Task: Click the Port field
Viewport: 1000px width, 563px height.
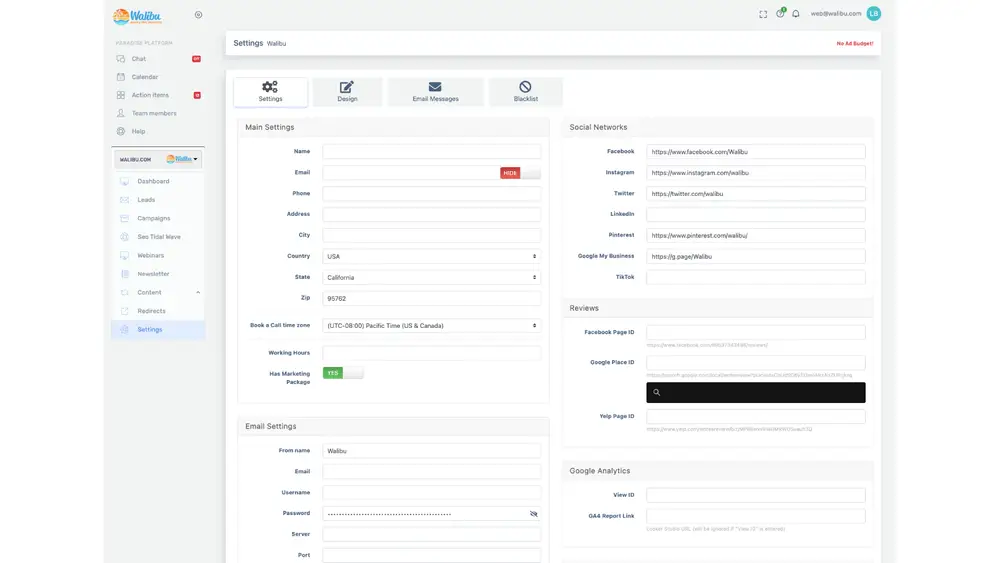Action: 431,555
